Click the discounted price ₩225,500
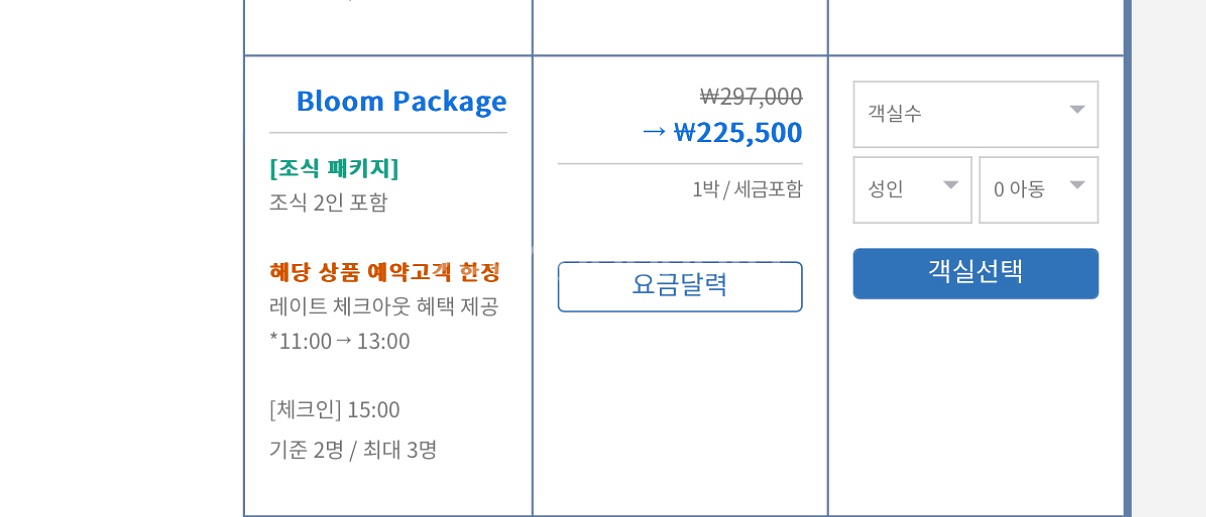Screen dimensions: 1206x517 click(738, 132)
